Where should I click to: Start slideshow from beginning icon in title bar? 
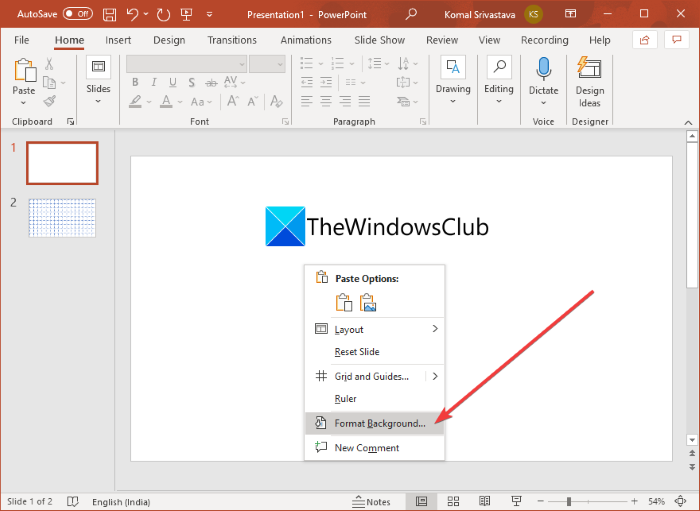[x=187, y=15]
